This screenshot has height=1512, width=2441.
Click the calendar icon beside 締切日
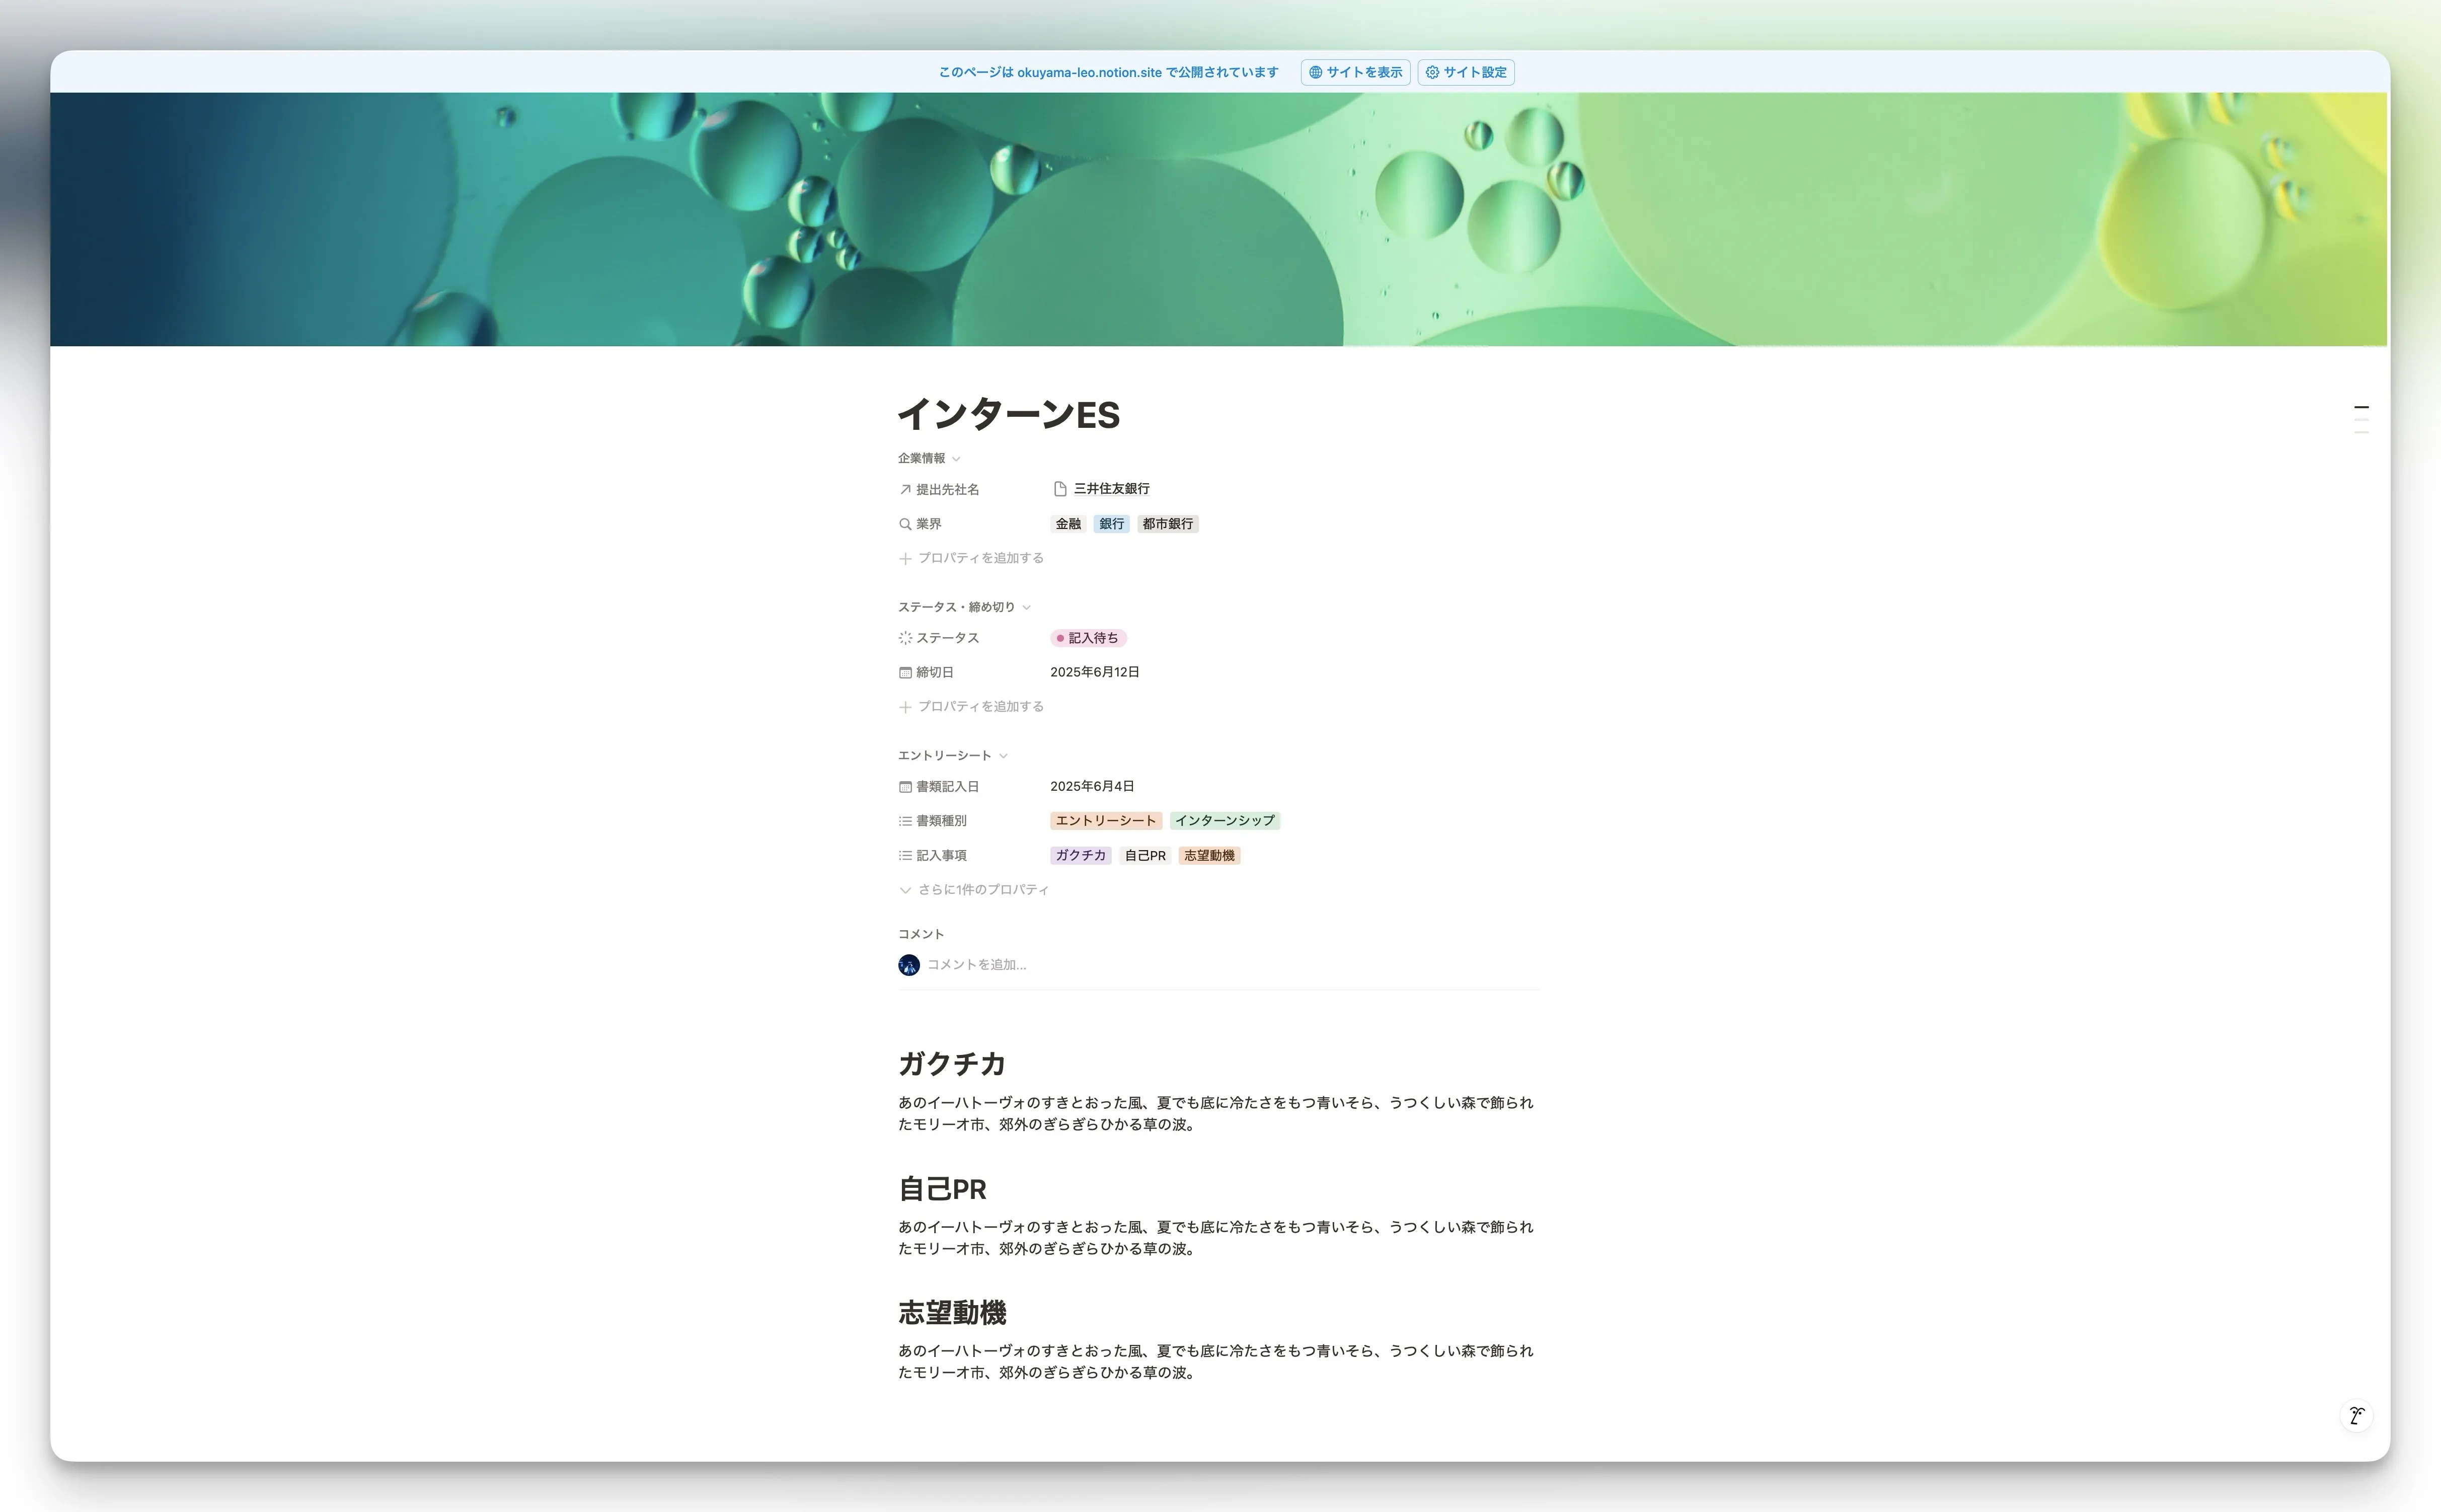click(905, 671)
